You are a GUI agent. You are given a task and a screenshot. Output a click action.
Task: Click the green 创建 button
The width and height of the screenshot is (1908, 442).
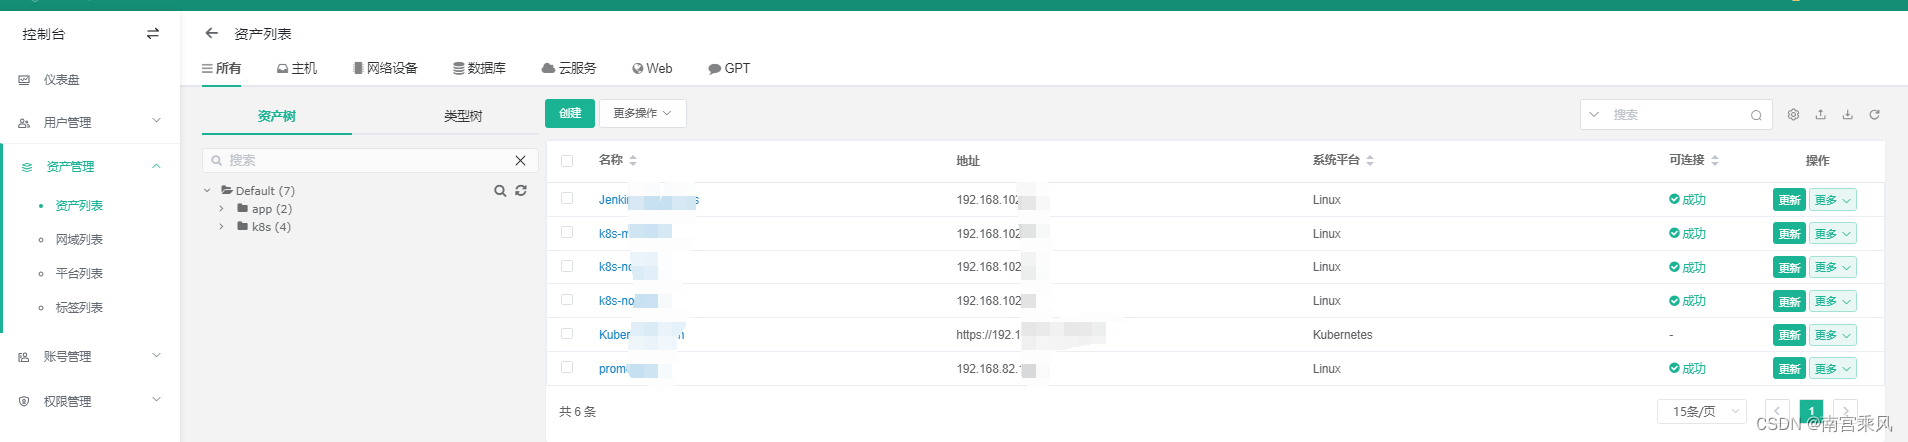point(570,113)
